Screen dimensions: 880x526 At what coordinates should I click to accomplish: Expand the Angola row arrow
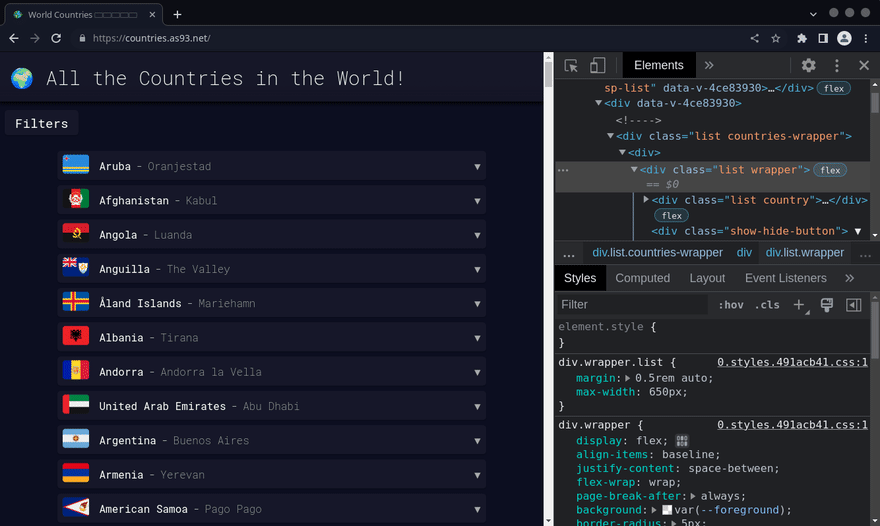click(477, 235)
